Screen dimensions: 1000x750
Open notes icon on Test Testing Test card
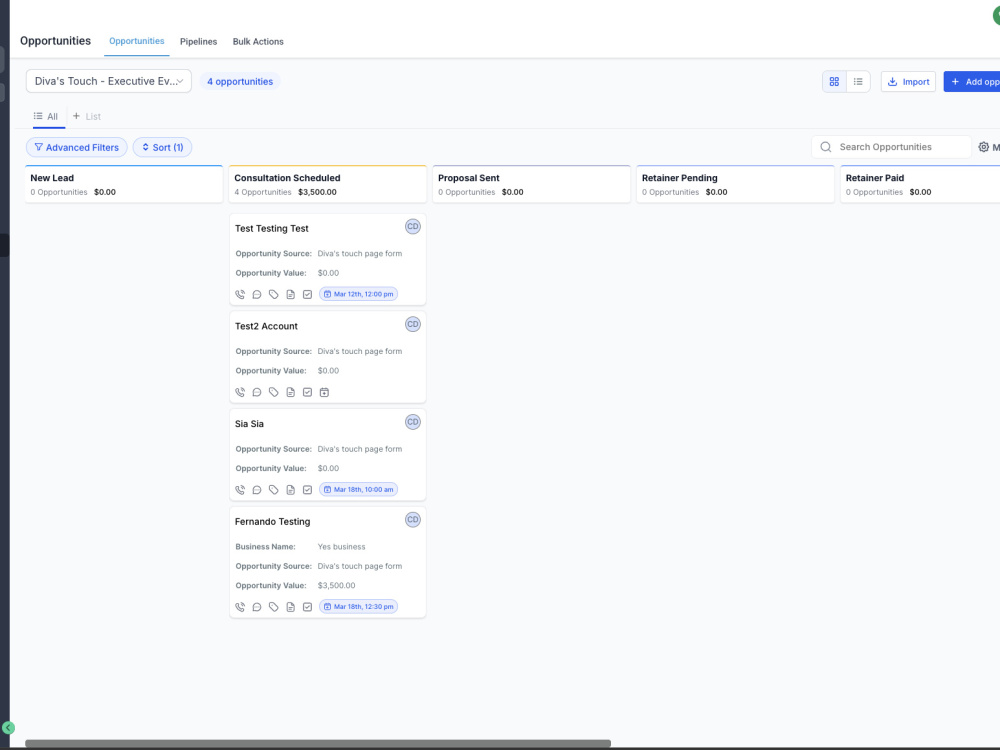click(290, 295)
